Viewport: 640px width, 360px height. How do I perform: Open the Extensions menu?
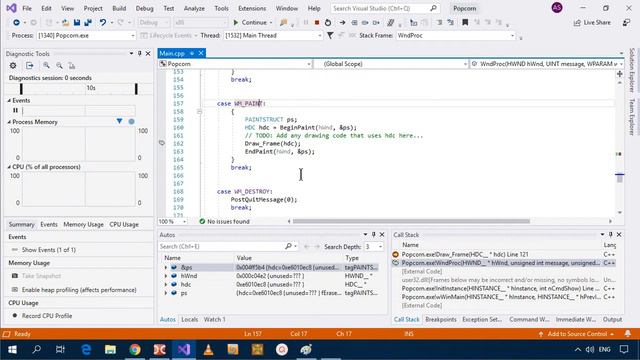(252, 8)
